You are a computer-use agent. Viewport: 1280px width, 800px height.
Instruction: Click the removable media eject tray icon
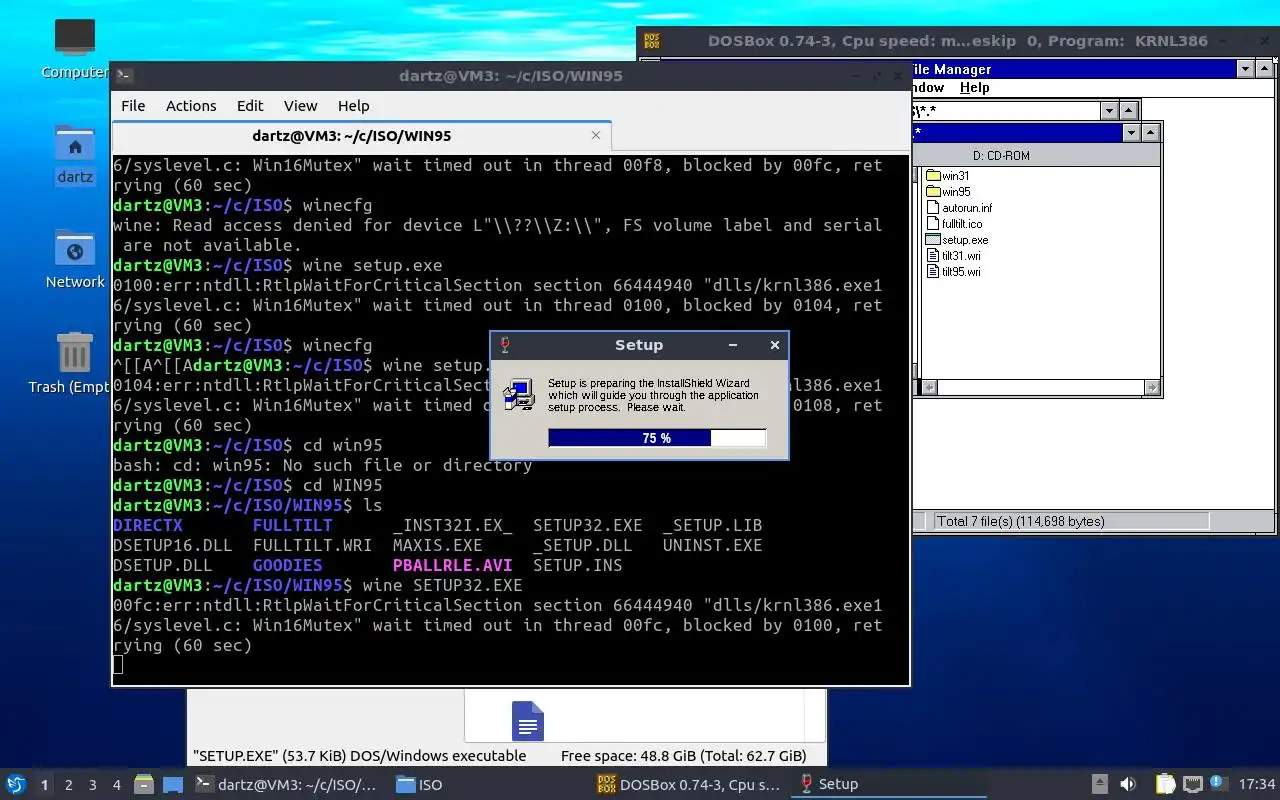[1100, 784]
